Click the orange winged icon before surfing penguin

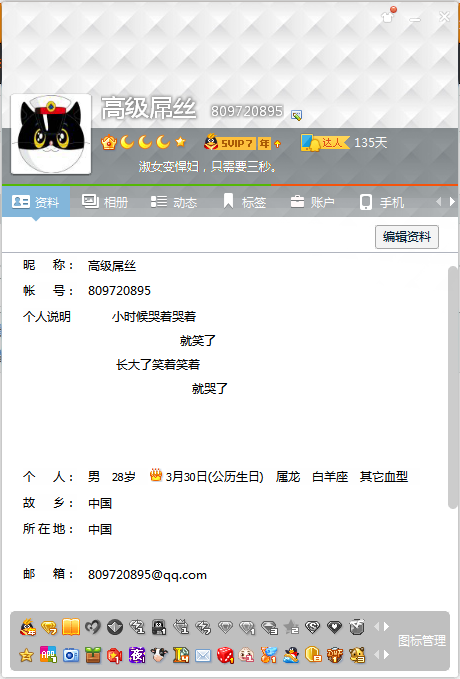[x=269, y=655]
